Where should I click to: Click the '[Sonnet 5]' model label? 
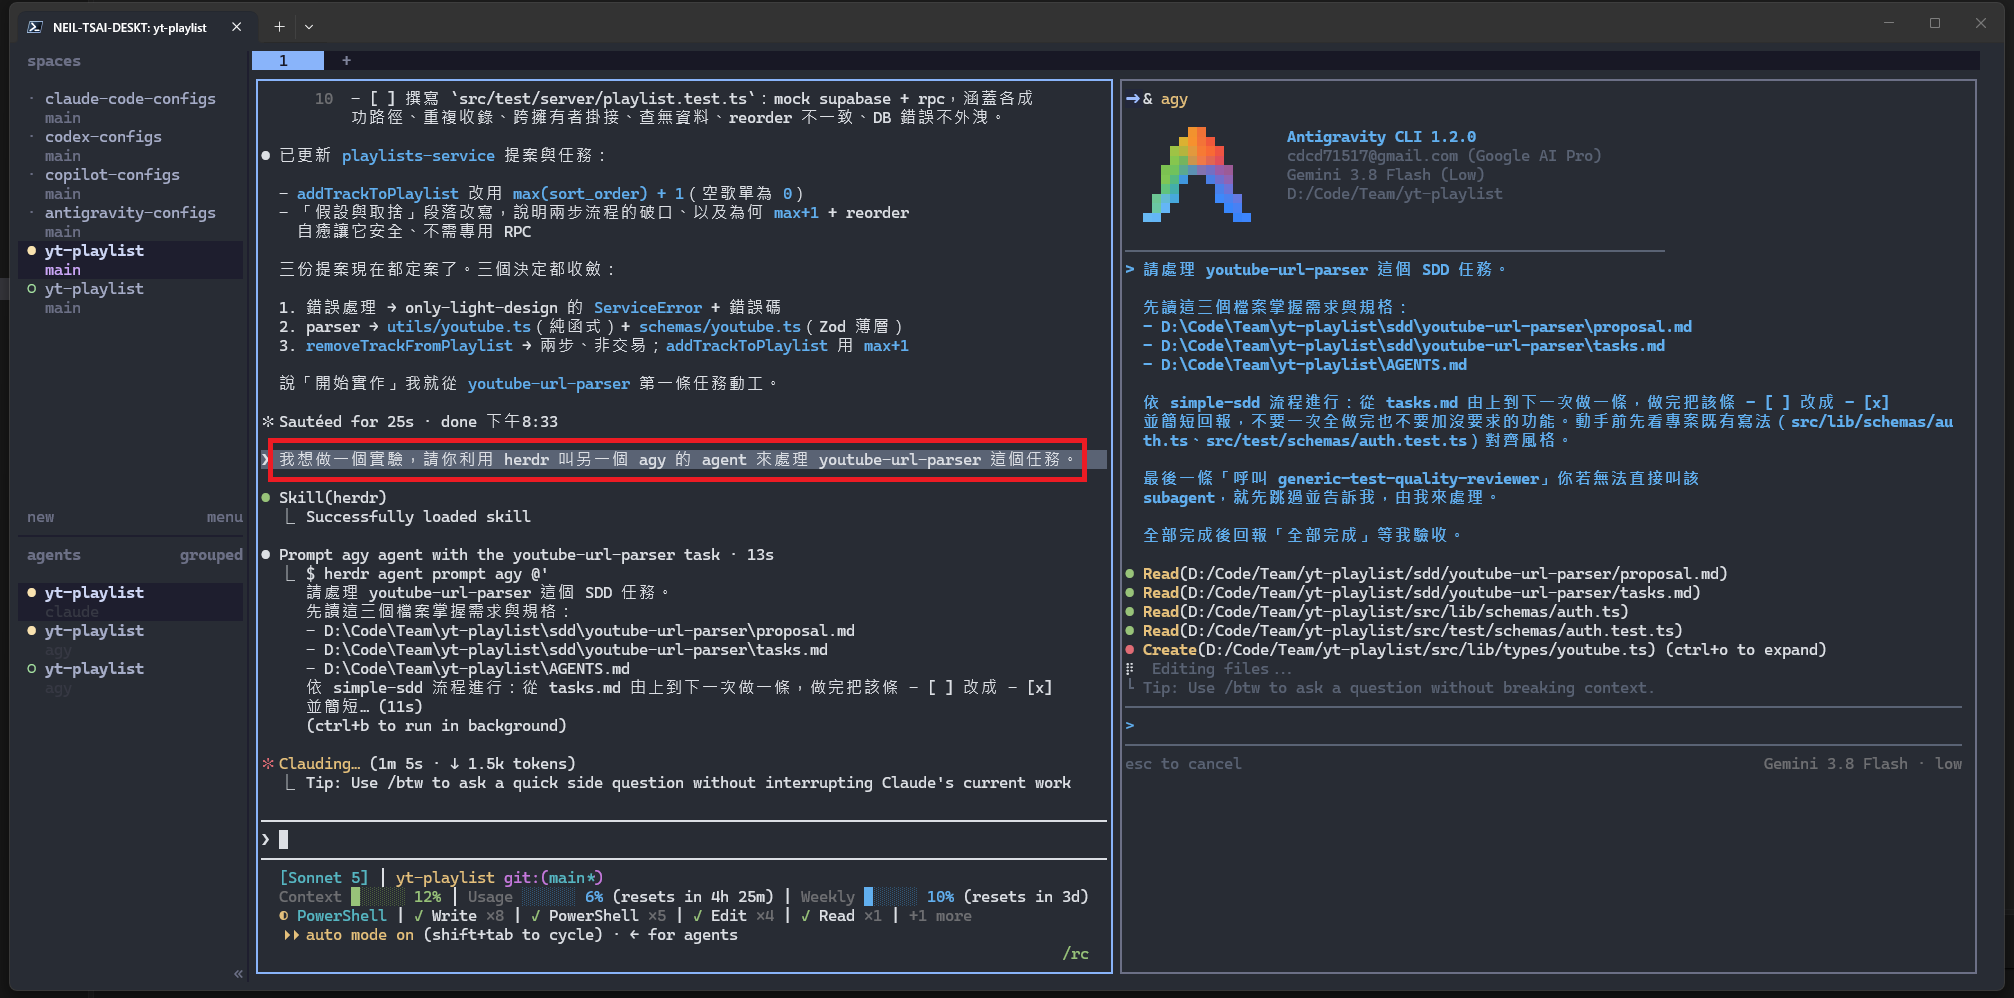click(323, 877)
